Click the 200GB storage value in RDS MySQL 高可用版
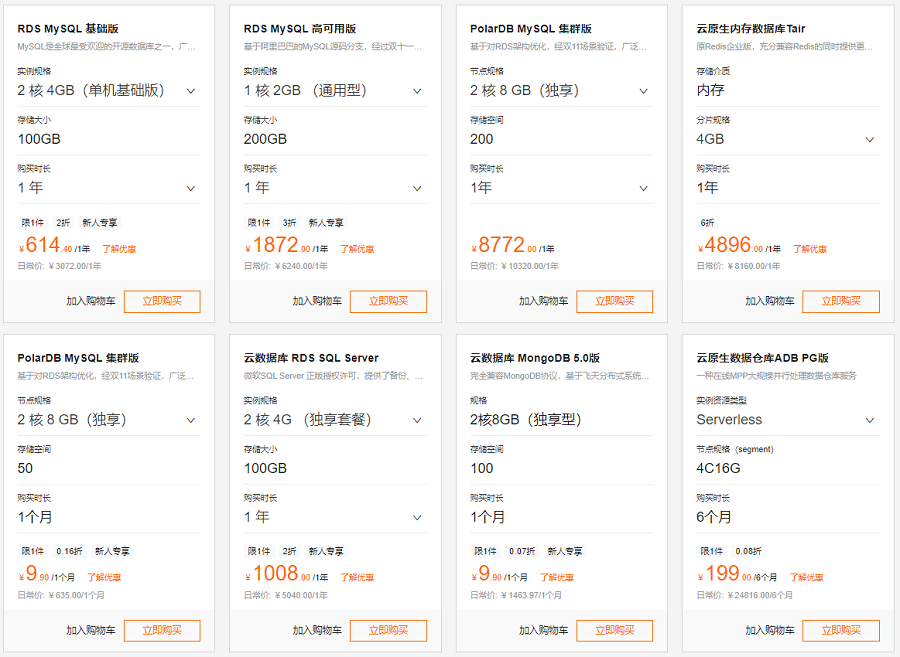900x657 pixels. pyautogui.click(x=265, y=139)
